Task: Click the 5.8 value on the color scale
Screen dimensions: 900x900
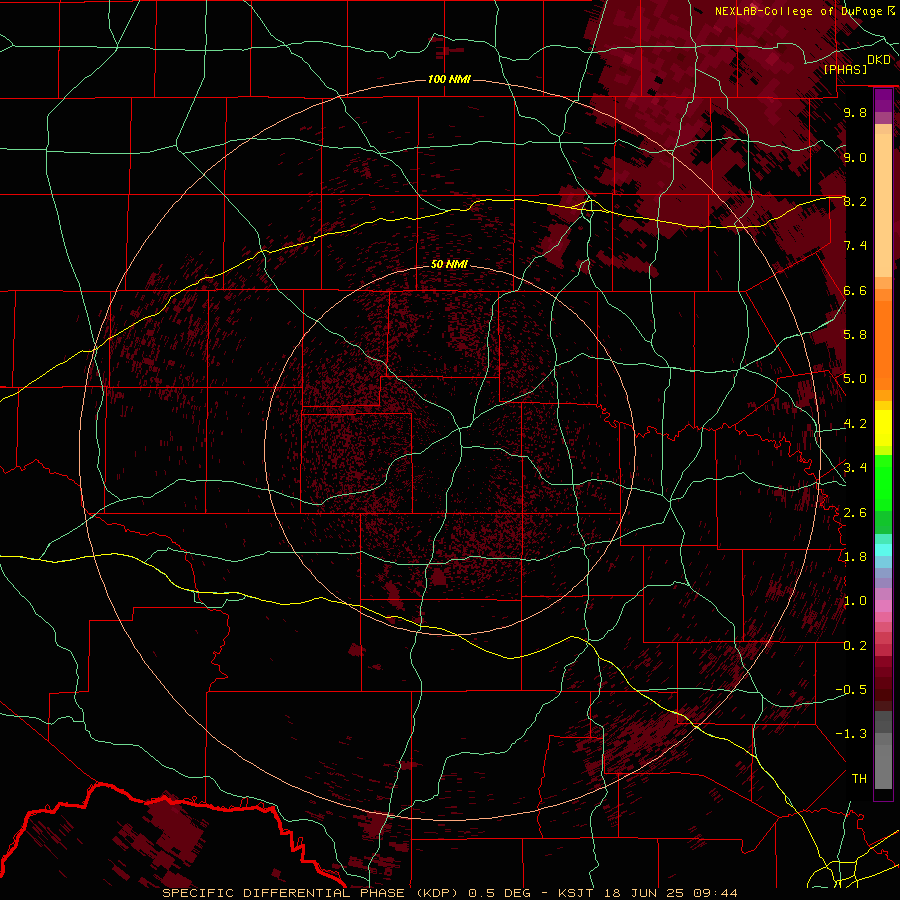Action: click(855, 335)
